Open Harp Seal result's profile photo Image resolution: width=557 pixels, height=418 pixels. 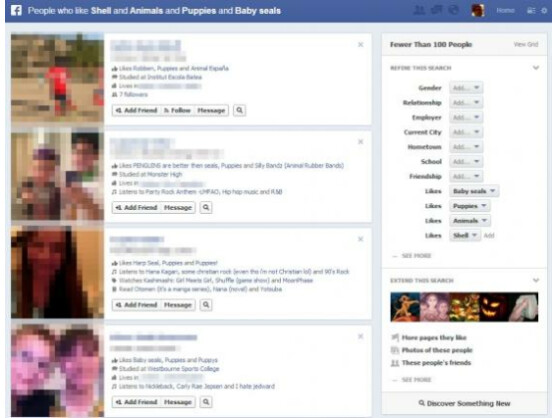point(58,273)
